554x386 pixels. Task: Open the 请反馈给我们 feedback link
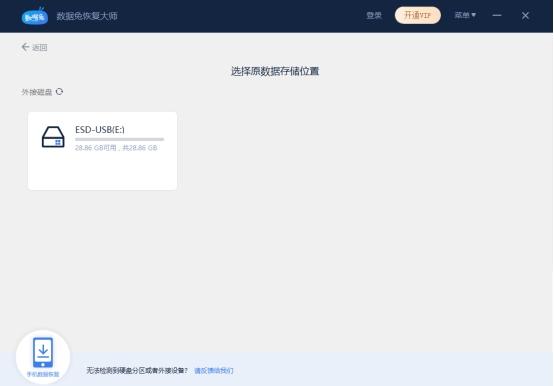(214, 370)
